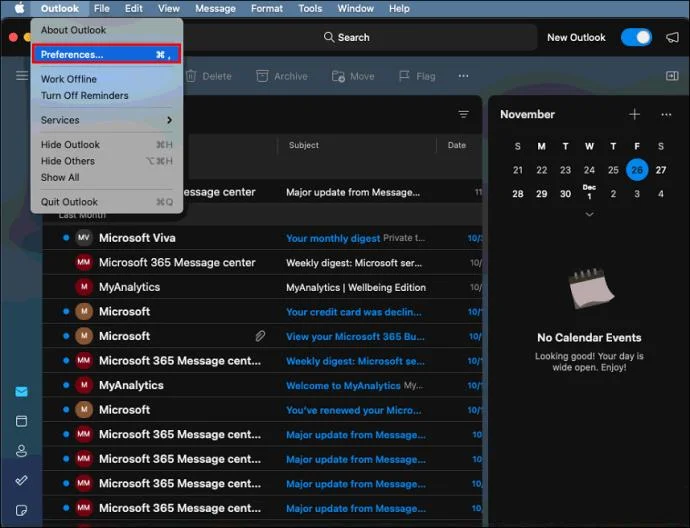Viewport: 690px width, 528px height.
Task: Click the Delete toolbar button
Action: point(209,76)
